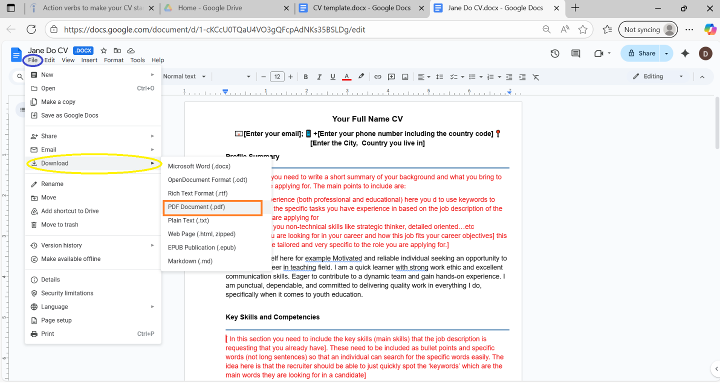Click Move to trash
The width and height of the screenshot is (720, 383).
[x=92, y=225]
